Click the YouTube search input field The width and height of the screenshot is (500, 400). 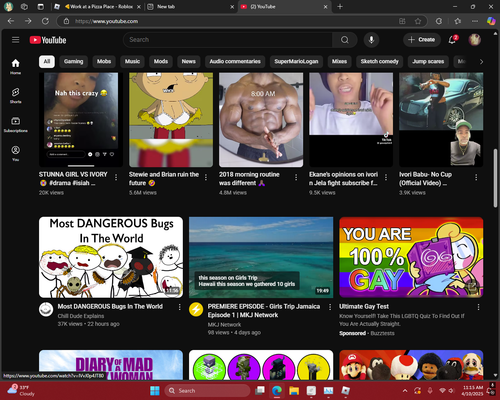point(228,40)
